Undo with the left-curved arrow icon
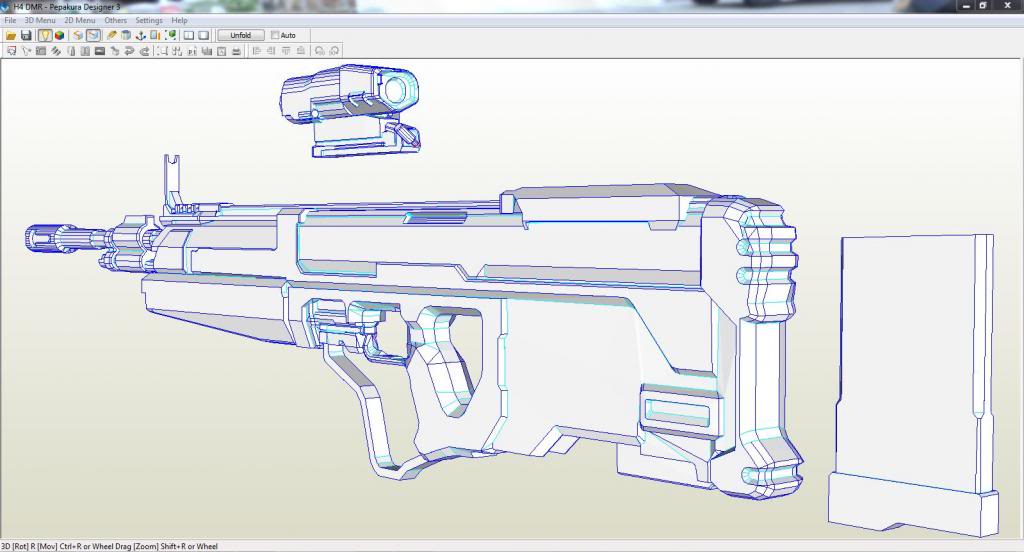 (129, 51)
